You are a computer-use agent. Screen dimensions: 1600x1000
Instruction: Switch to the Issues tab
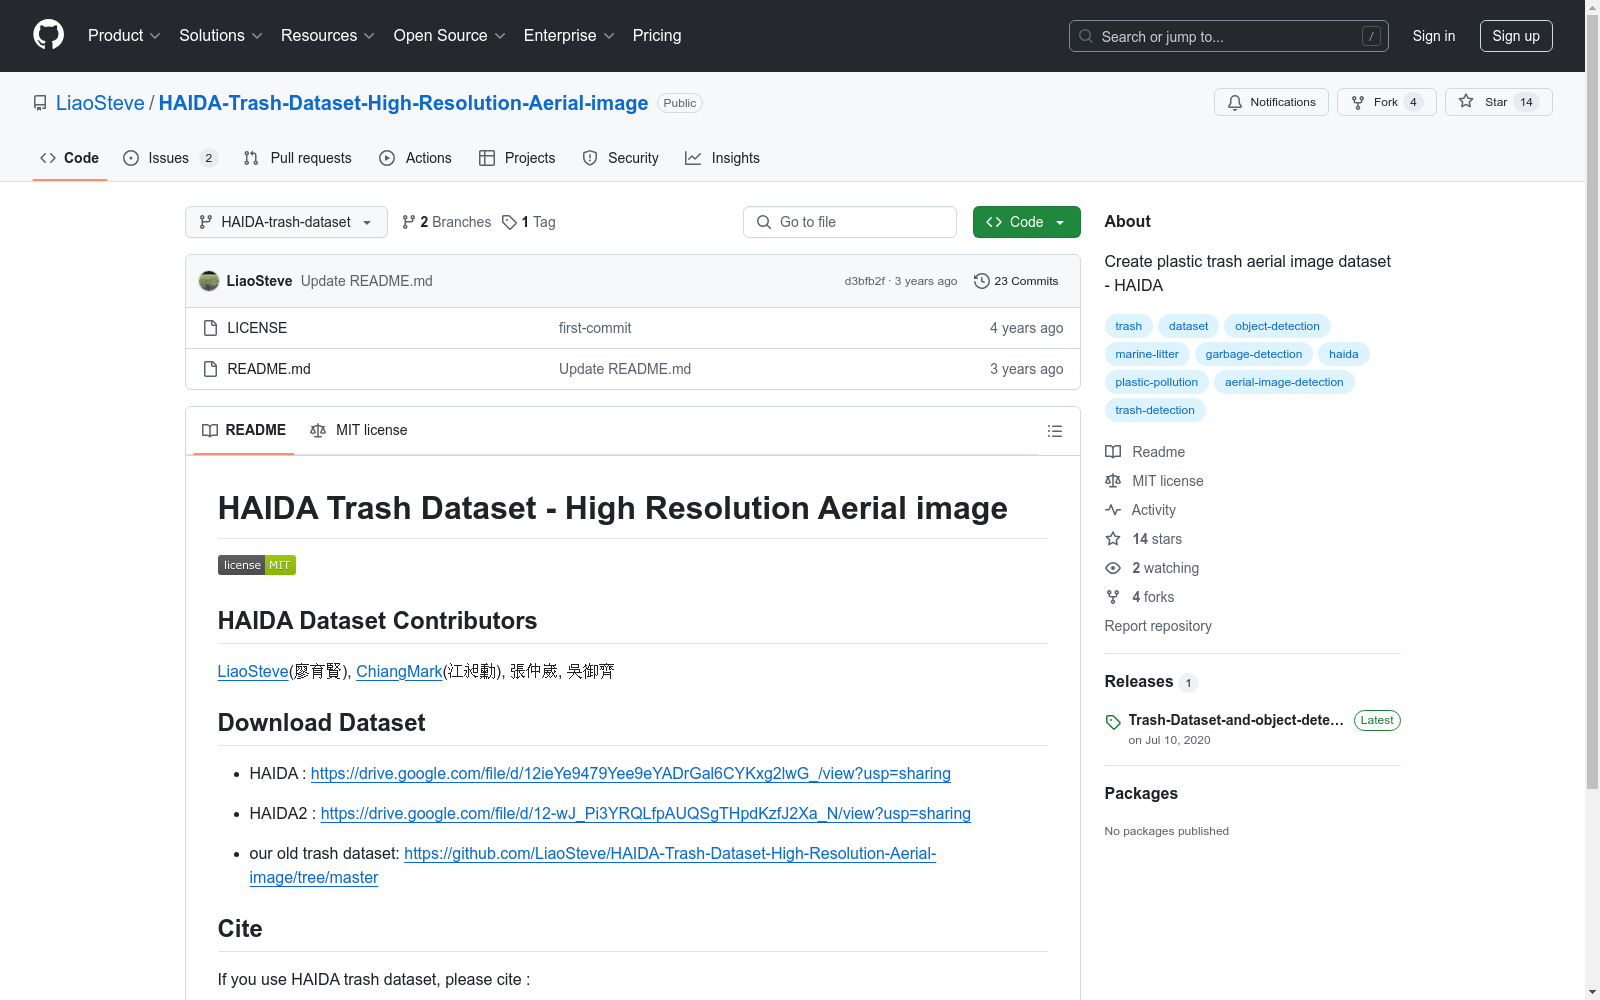tap(169, 158)
